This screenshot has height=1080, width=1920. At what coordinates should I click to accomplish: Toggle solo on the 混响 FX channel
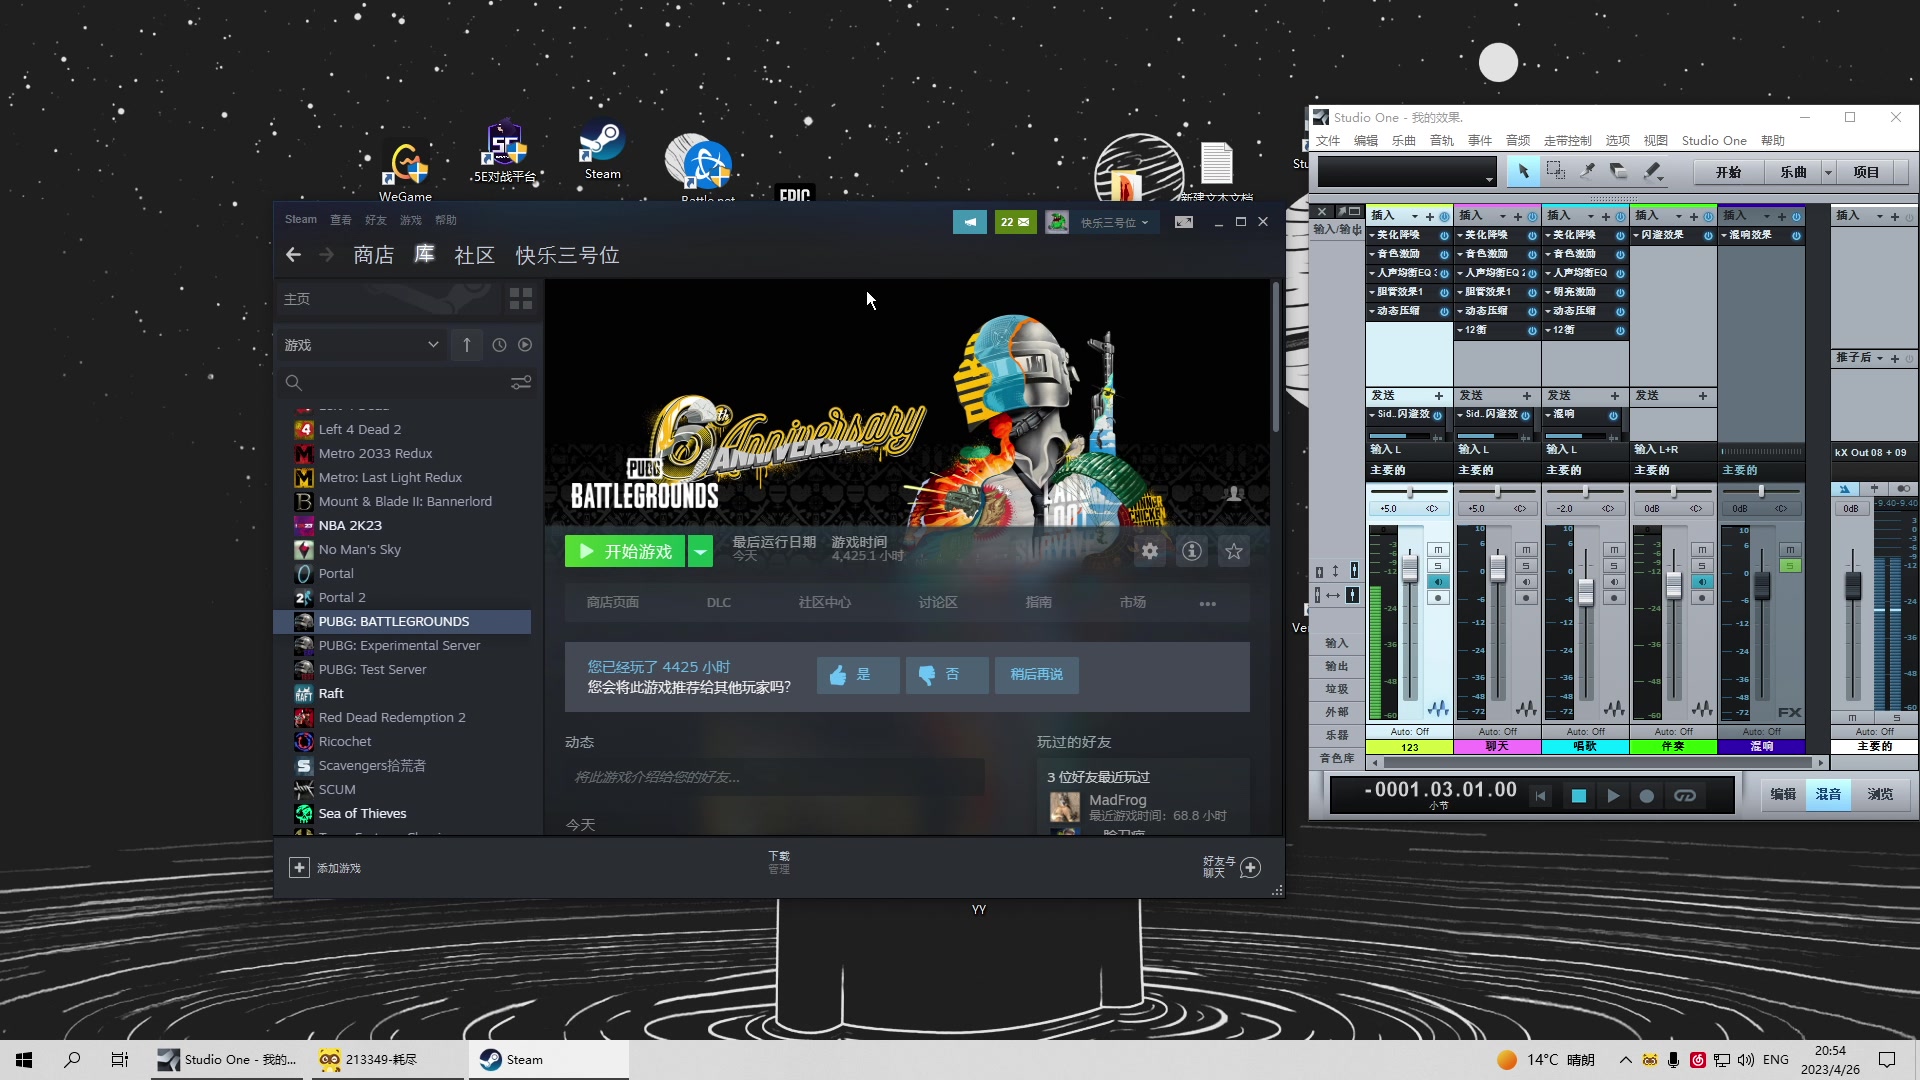coord(1790,566)
